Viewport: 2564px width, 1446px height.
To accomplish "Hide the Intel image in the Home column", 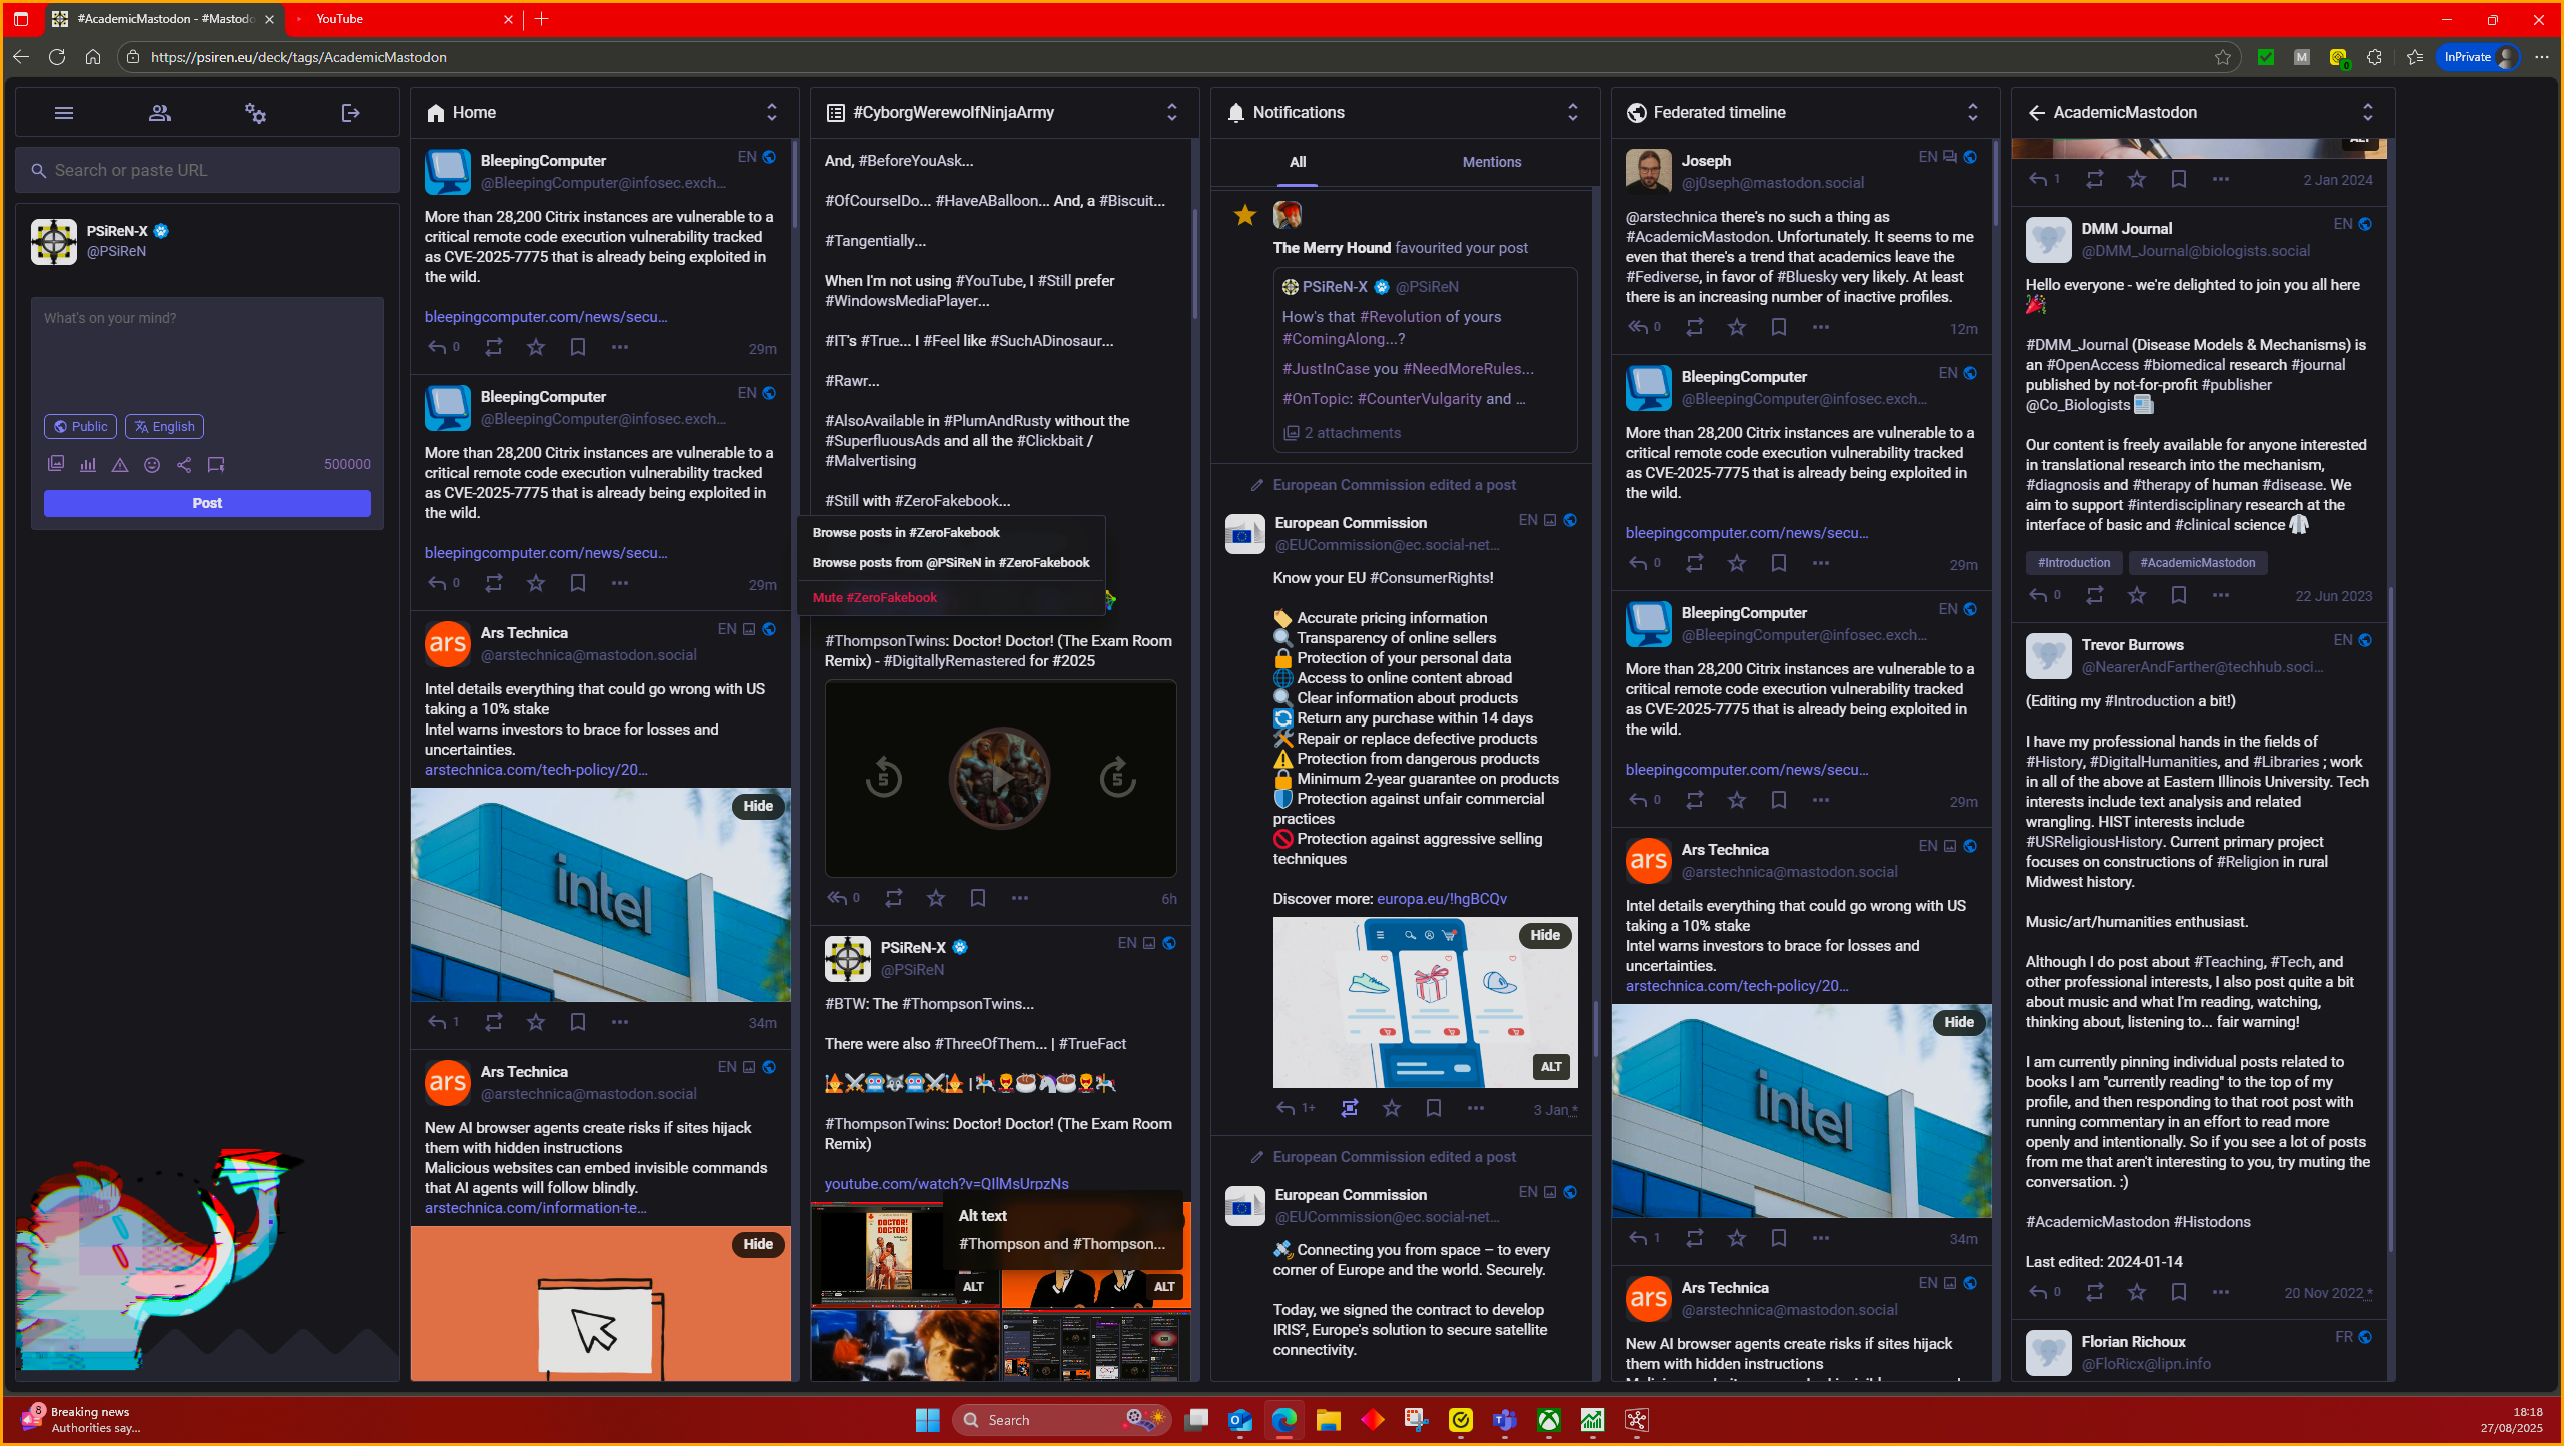I will [x=757, y=806].
